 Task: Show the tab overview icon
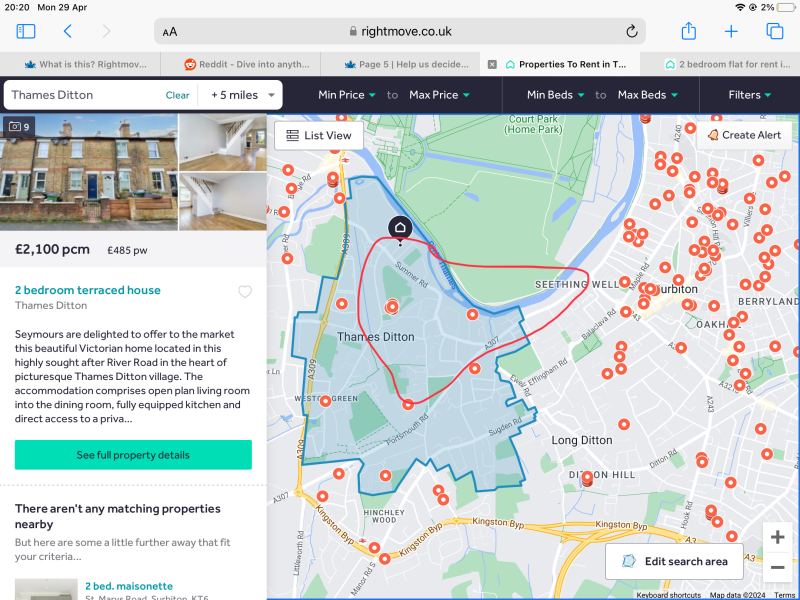pyautogui.click(x=774, y=31)
